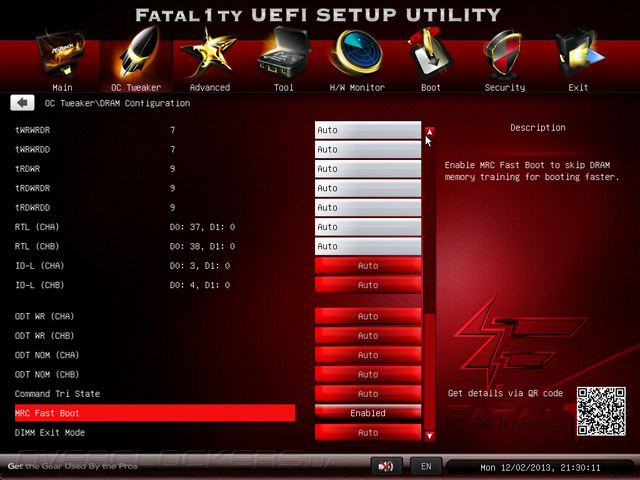Open the H/W Monitor radar icon
Screen dimensions: 640x480
pos(357,53)
